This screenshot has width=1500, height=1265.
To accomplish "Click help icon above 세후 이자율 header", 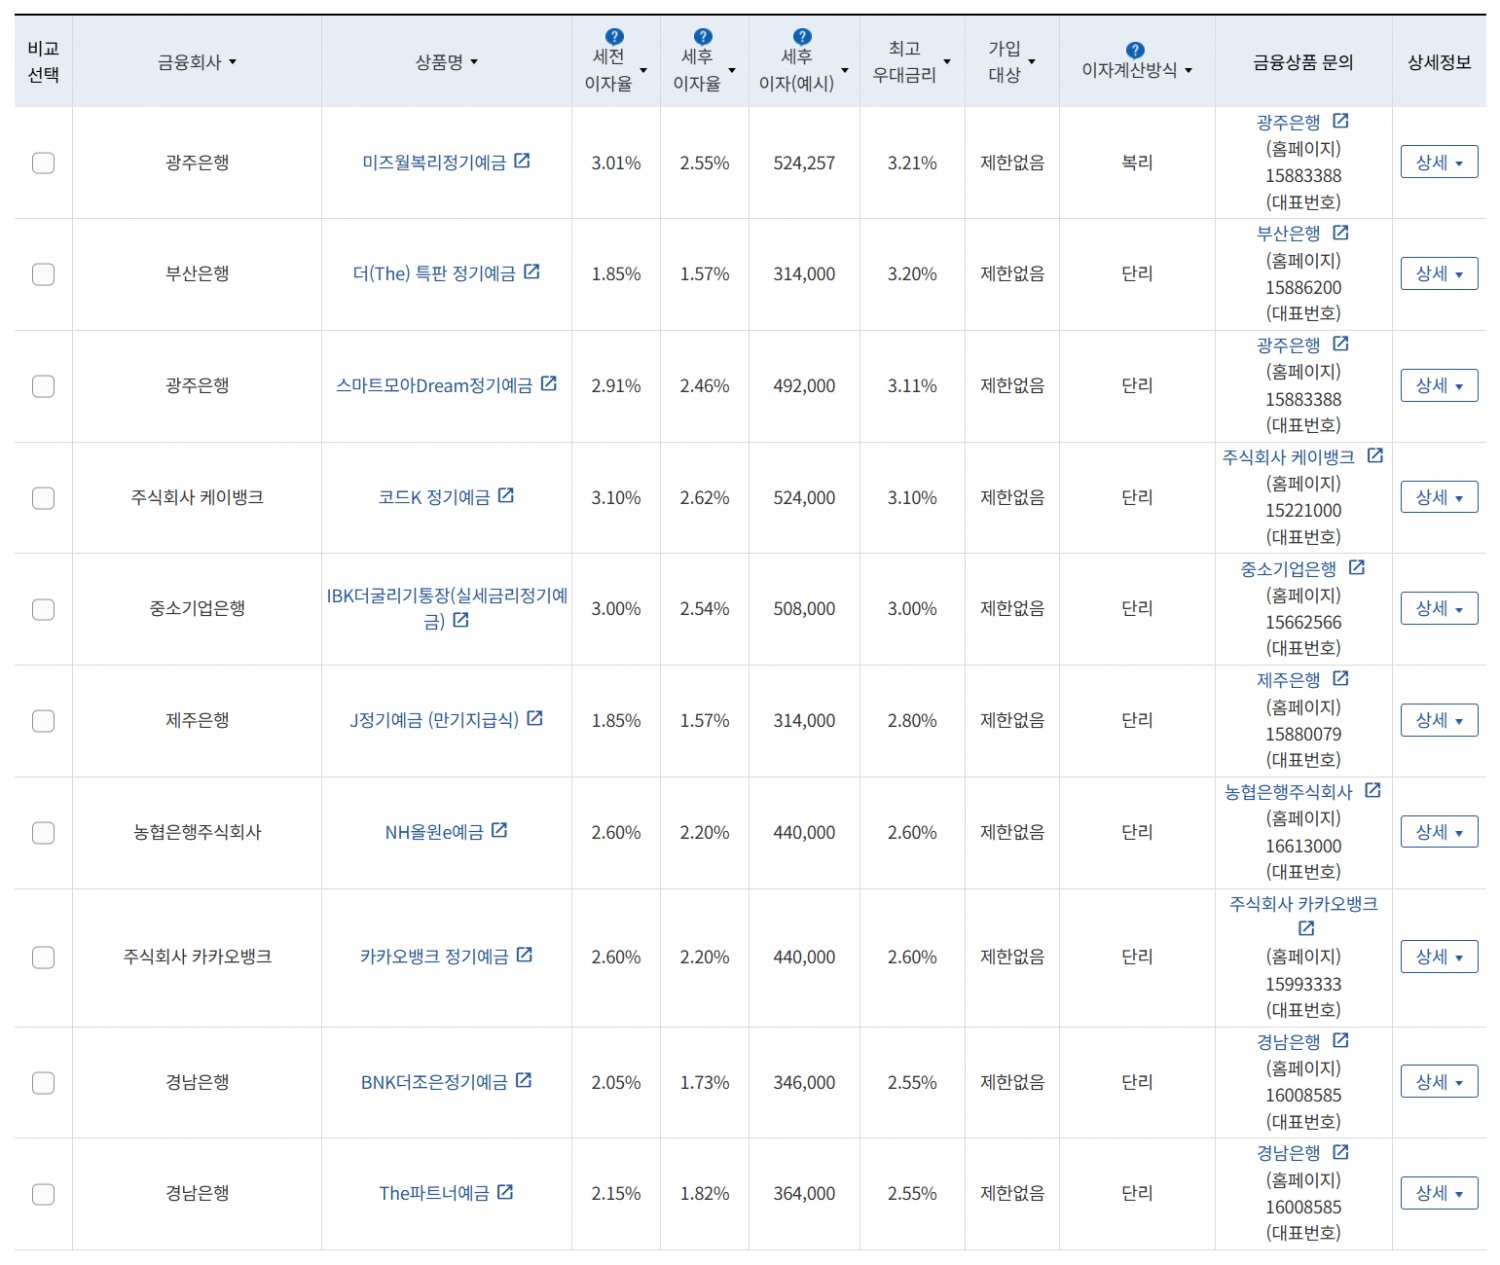I will tap(703, 37).
